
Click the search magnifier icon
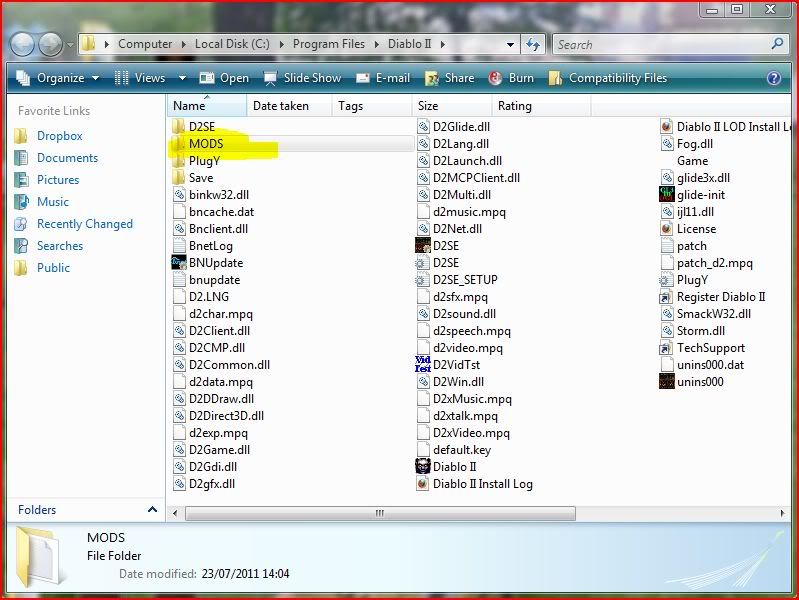pyautogui.click(x=778, y=44)
